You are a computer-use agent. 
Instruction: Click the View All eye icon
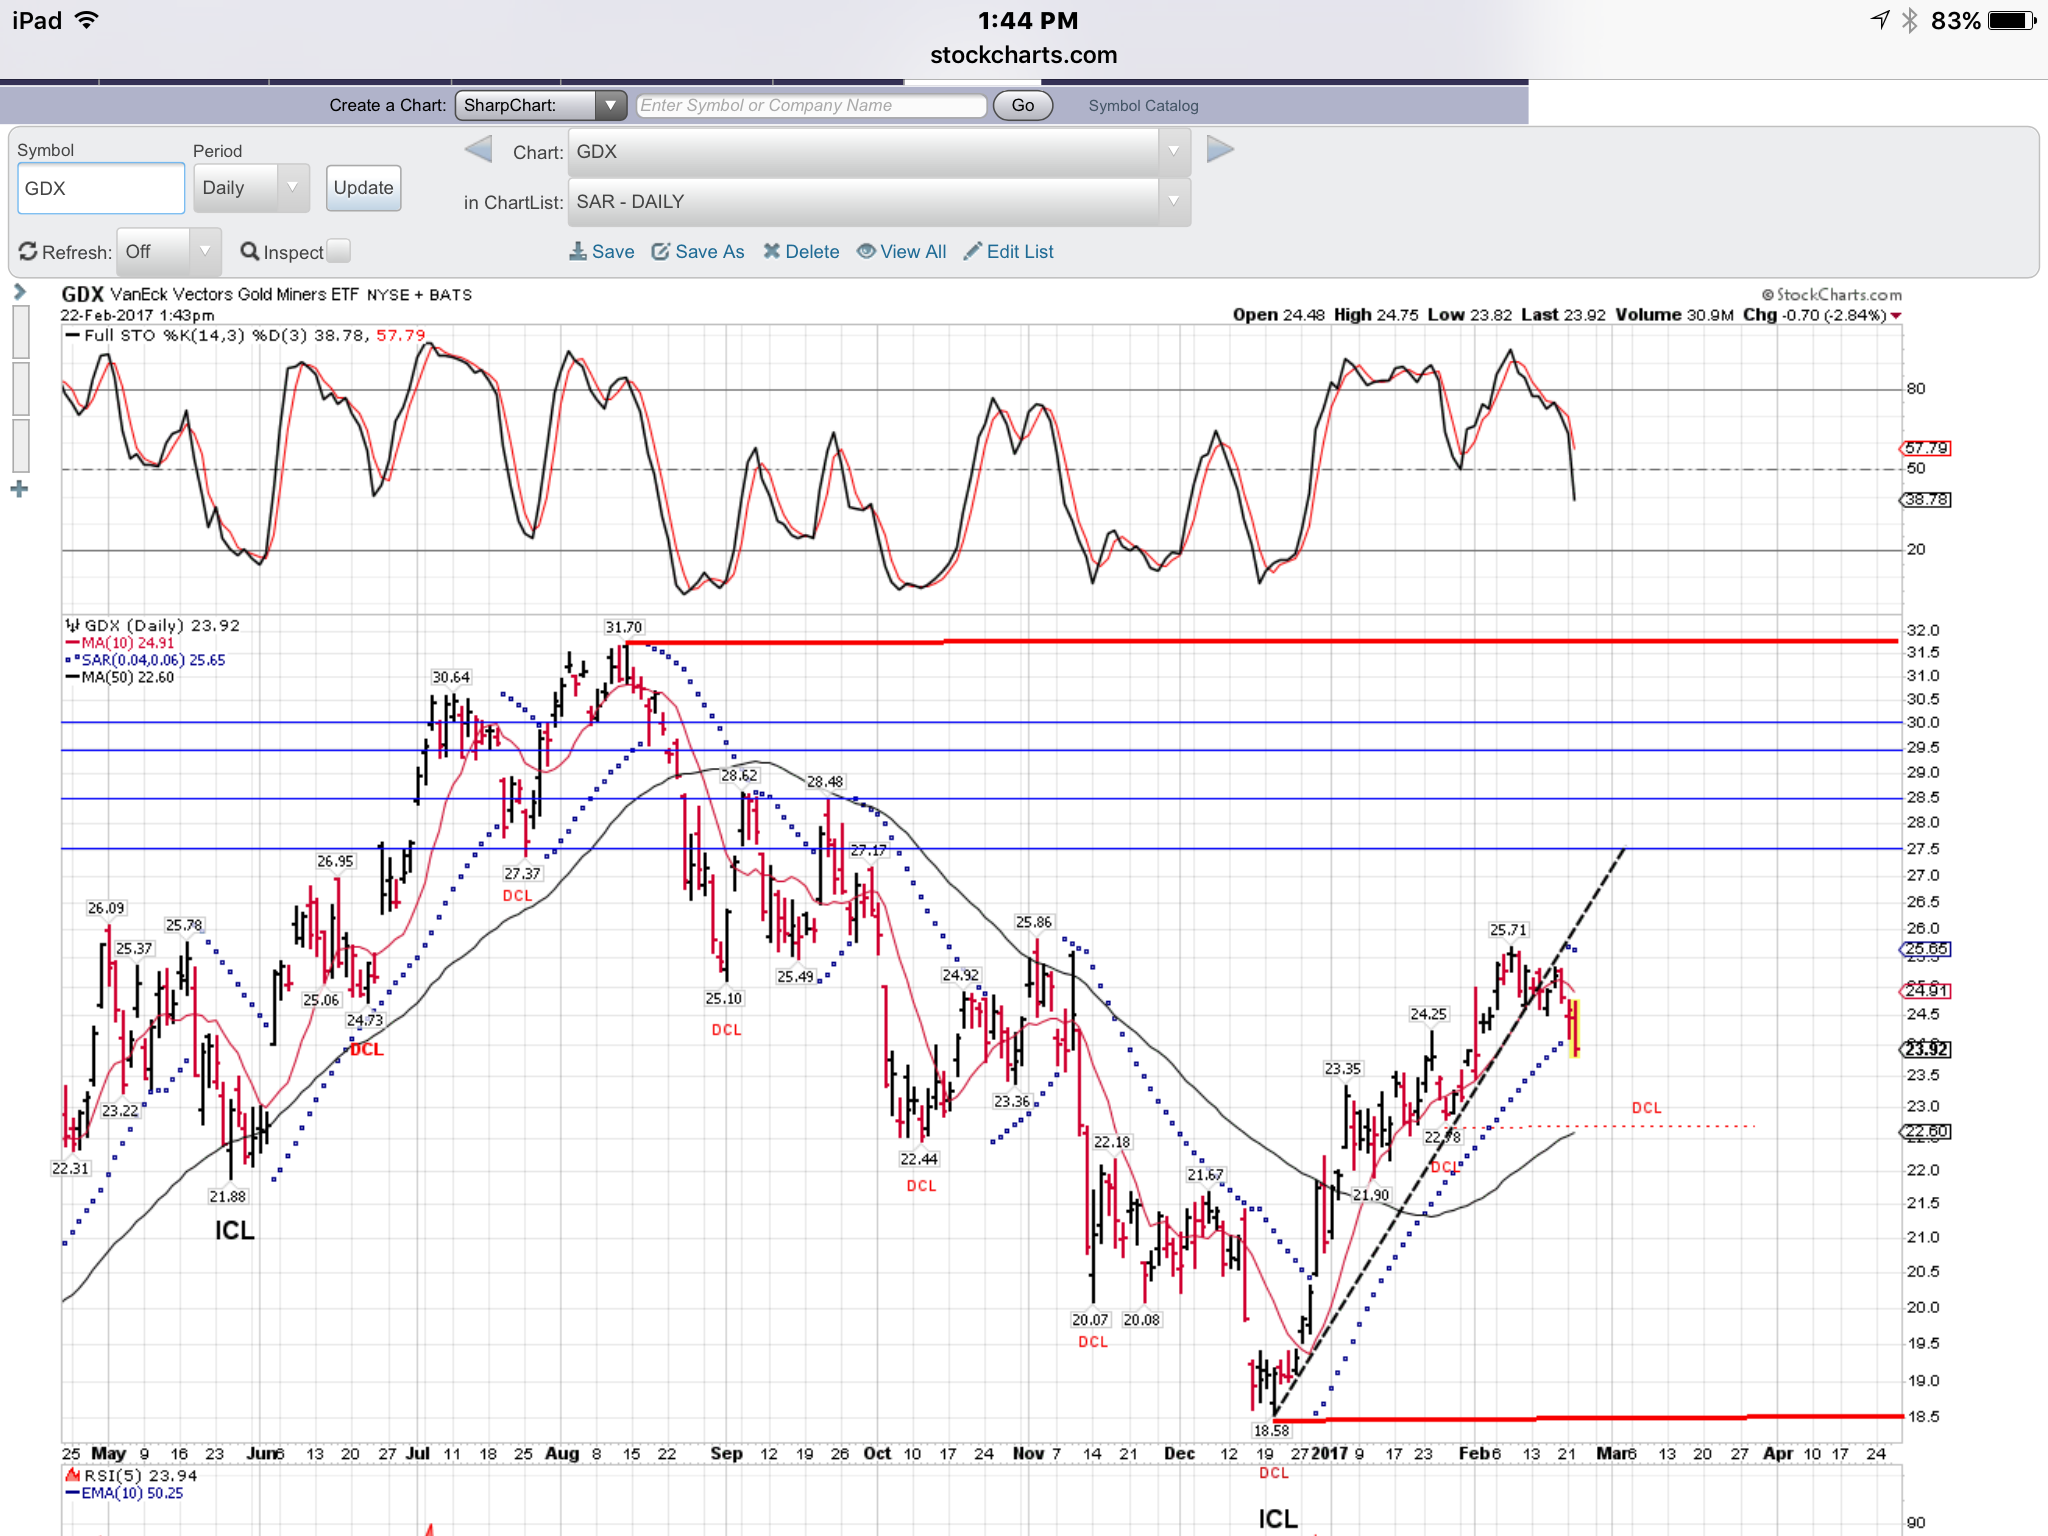point(866,252)
